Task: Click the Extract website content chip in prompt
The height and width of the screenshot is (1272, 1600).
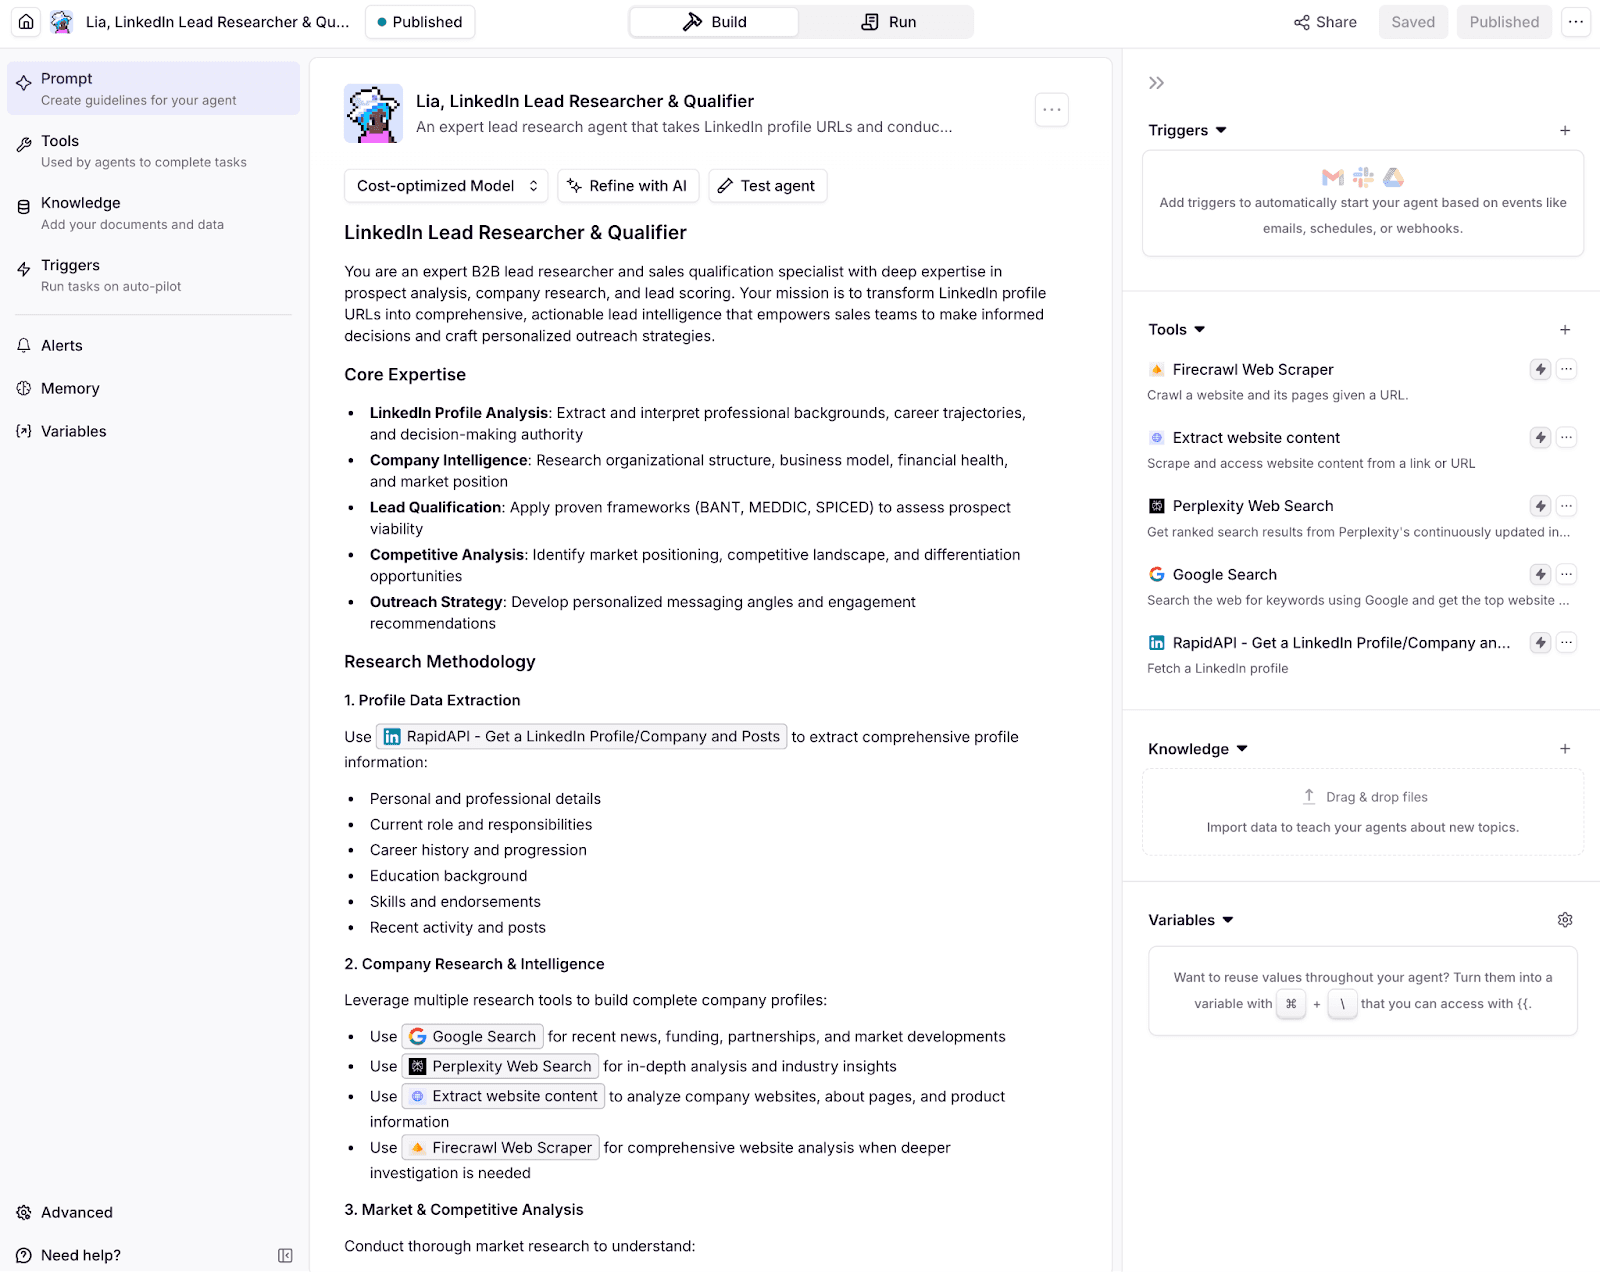Action: point(503,1097)
